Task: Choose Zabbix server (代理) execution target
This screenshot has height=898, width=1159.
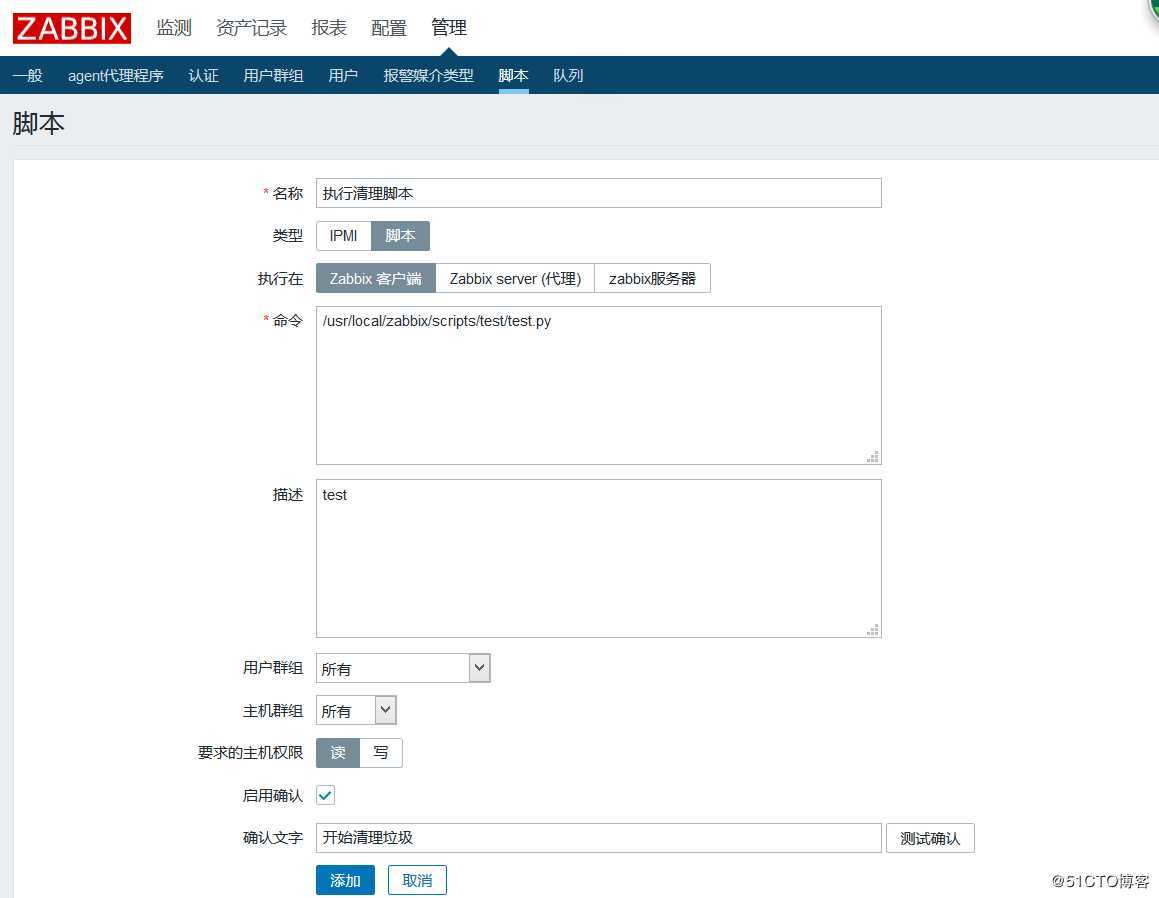Action: pyautogui.click(x=515, y=279)
